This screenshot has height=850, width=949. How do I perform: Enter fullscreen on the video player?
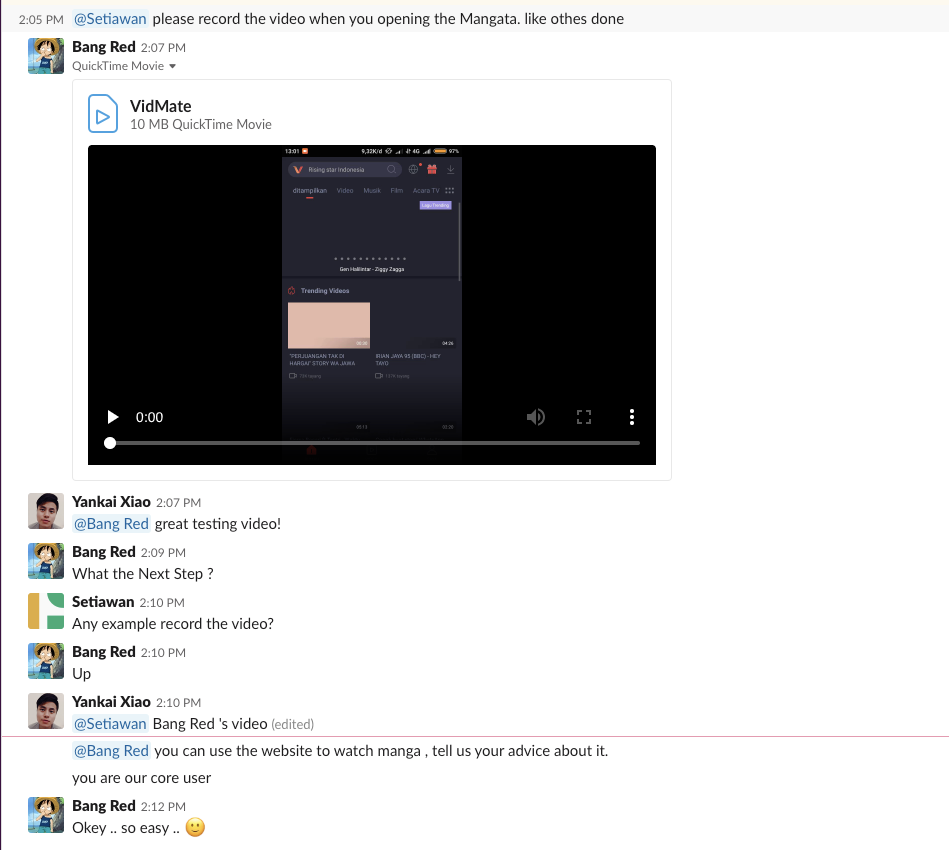click(x=583, y=417)
